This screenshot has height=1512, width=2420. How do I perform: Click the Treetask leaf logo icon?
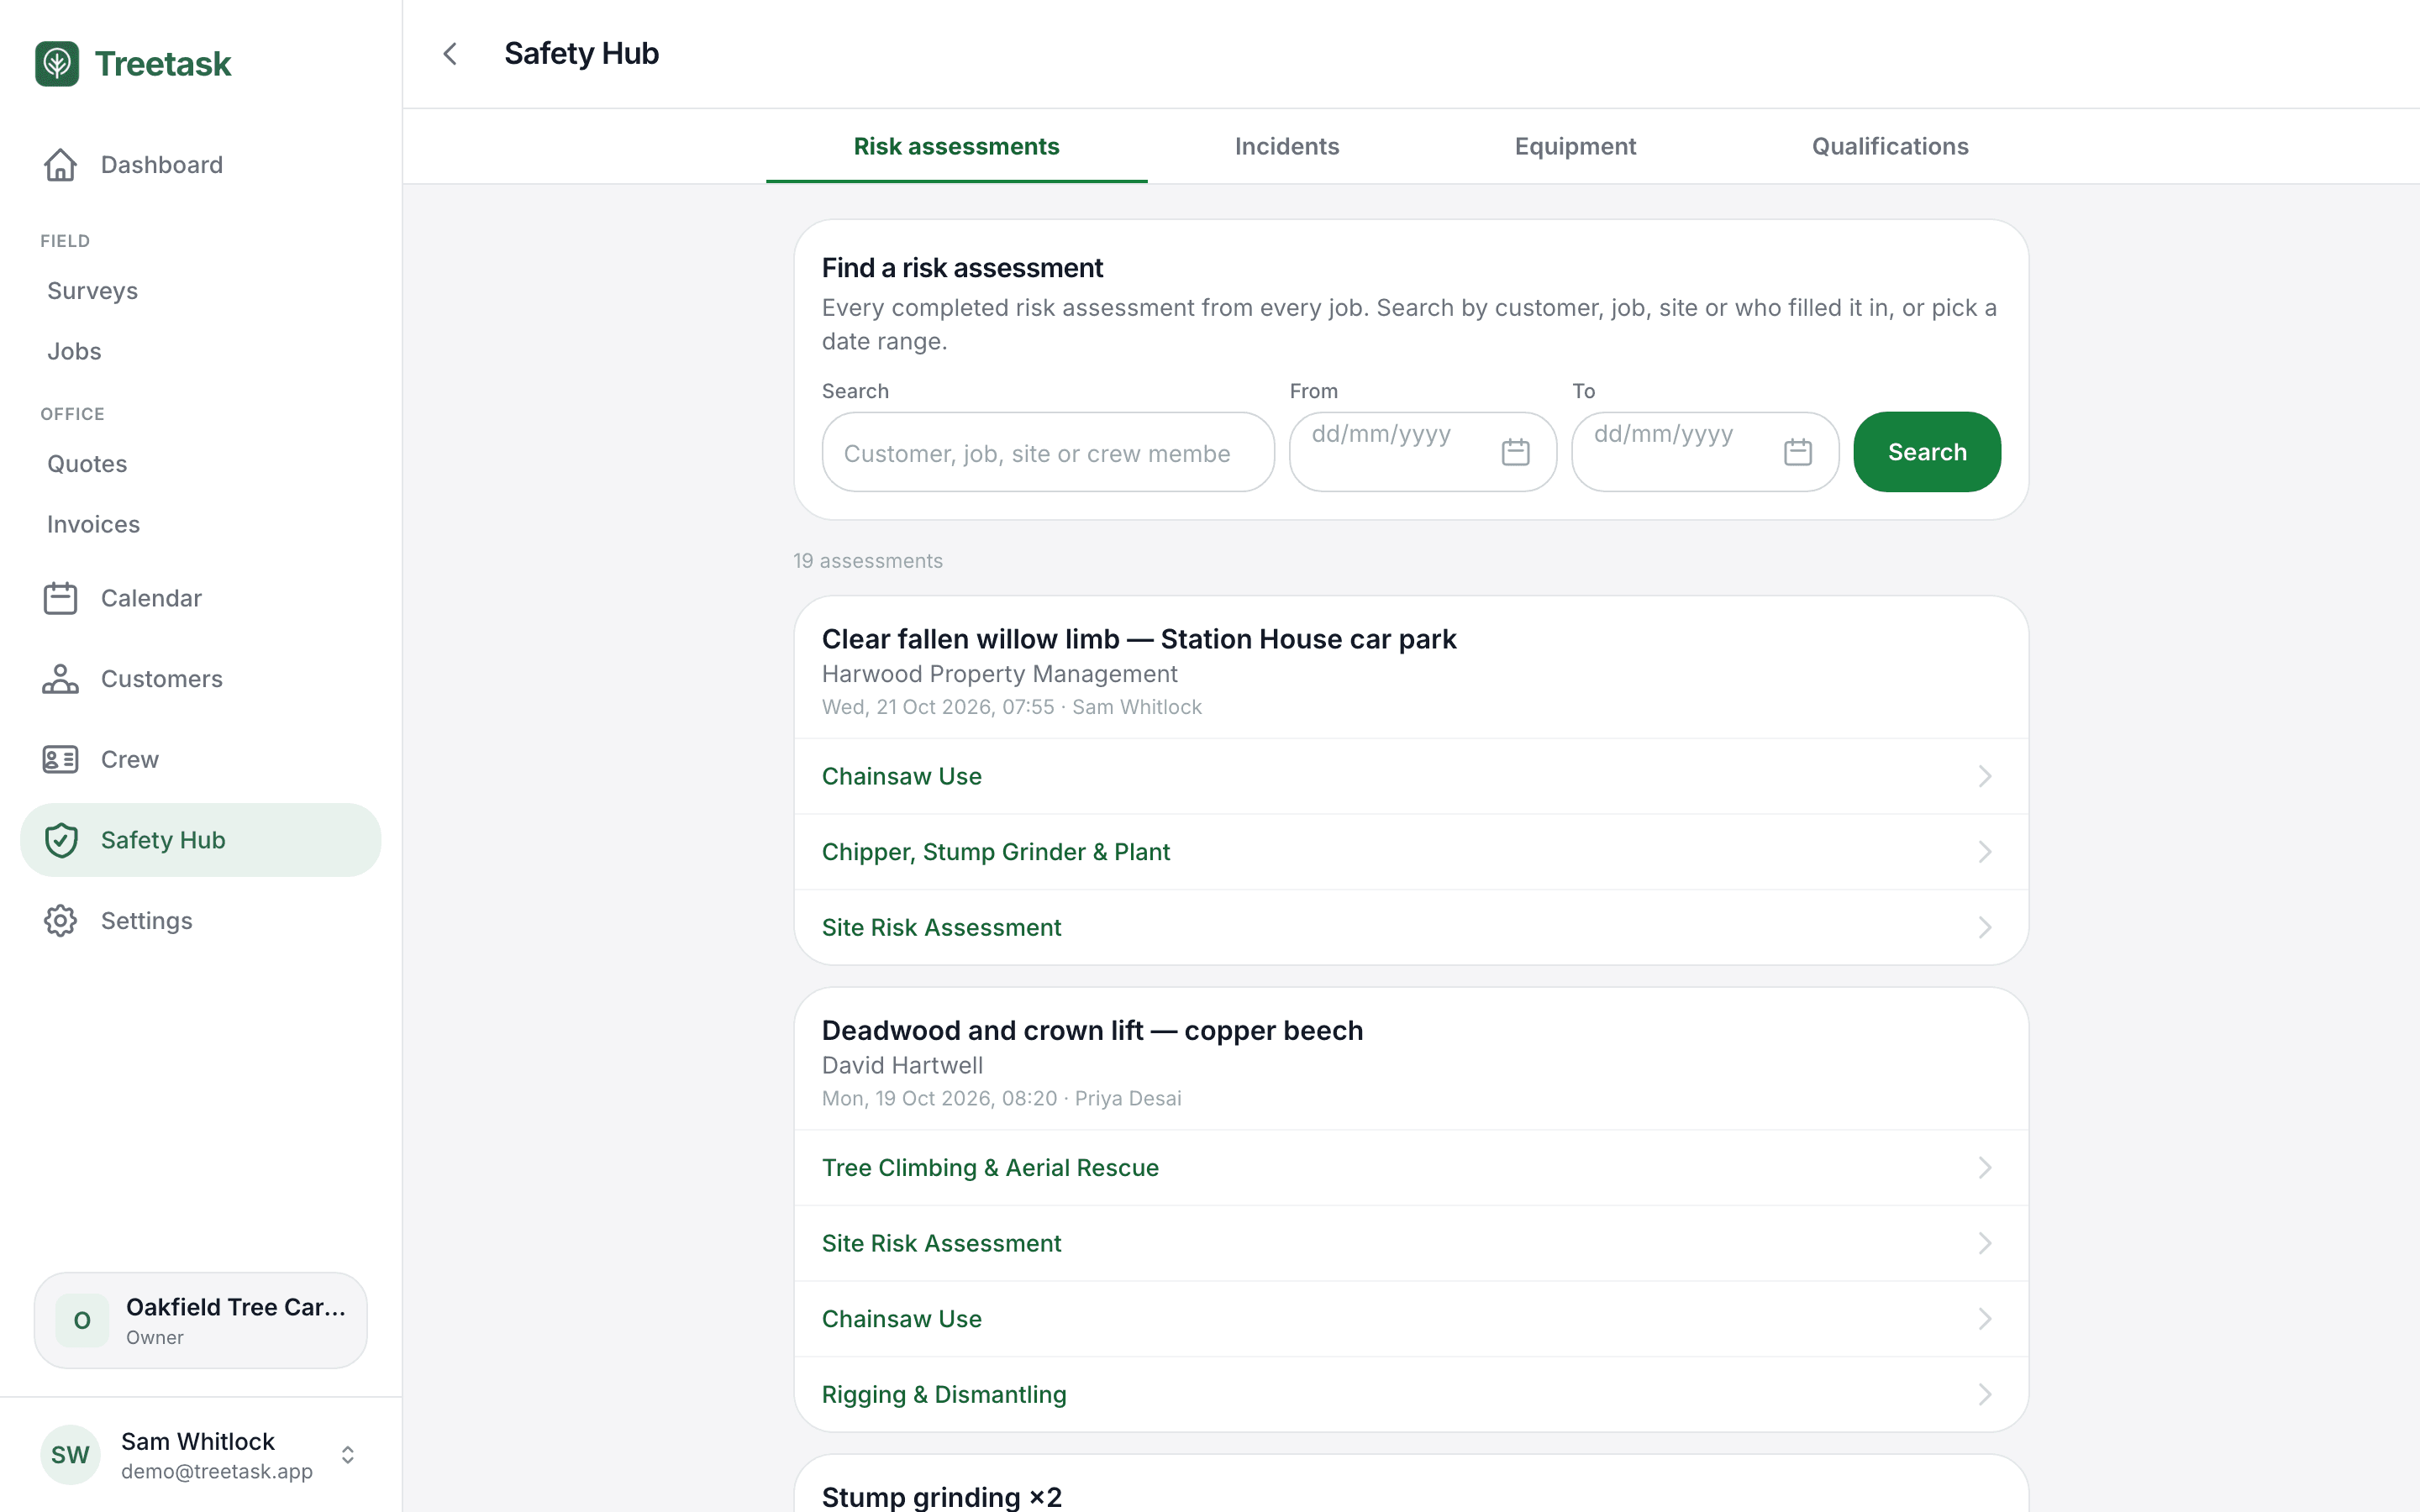(x=57, y=64)
